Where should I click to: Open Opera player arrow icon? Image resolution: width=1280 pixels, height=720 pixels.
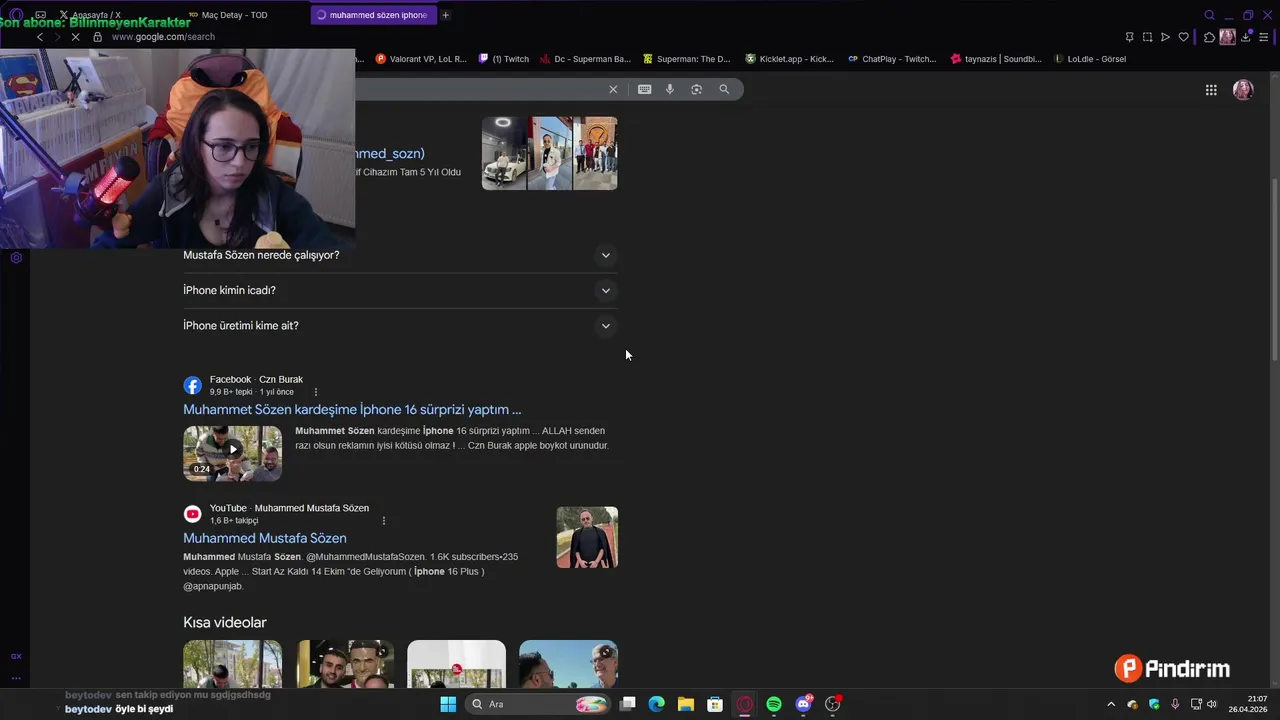pyautogui.click(x=1165, y=37)
